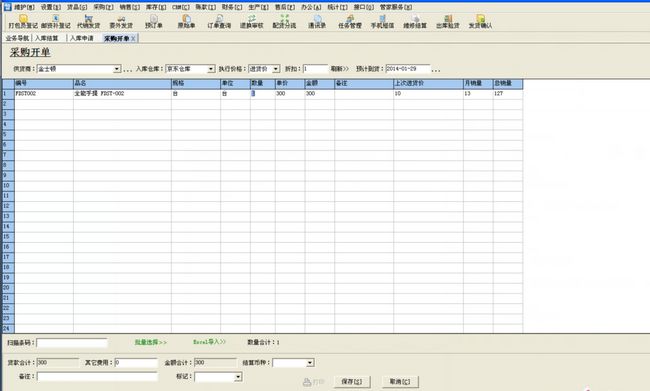Click the application icon in the menu bar corner
Image resolution: width=650 pixels, height=391 pixels.
(x=7, y=7)
